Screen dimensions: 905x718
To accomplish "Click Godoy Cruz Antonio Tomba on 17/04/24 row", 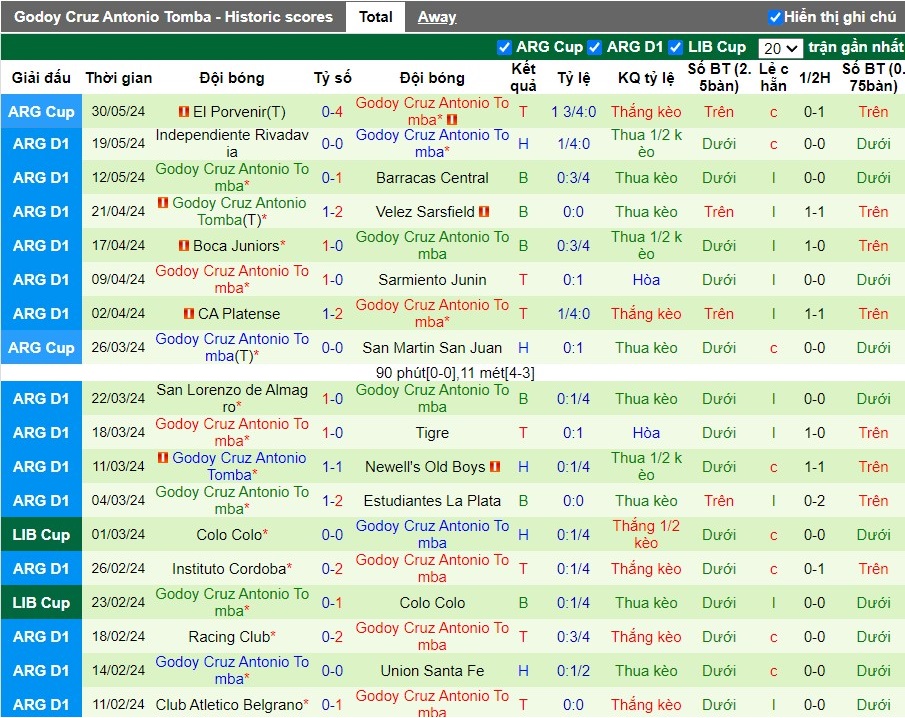I will (432, 245).
